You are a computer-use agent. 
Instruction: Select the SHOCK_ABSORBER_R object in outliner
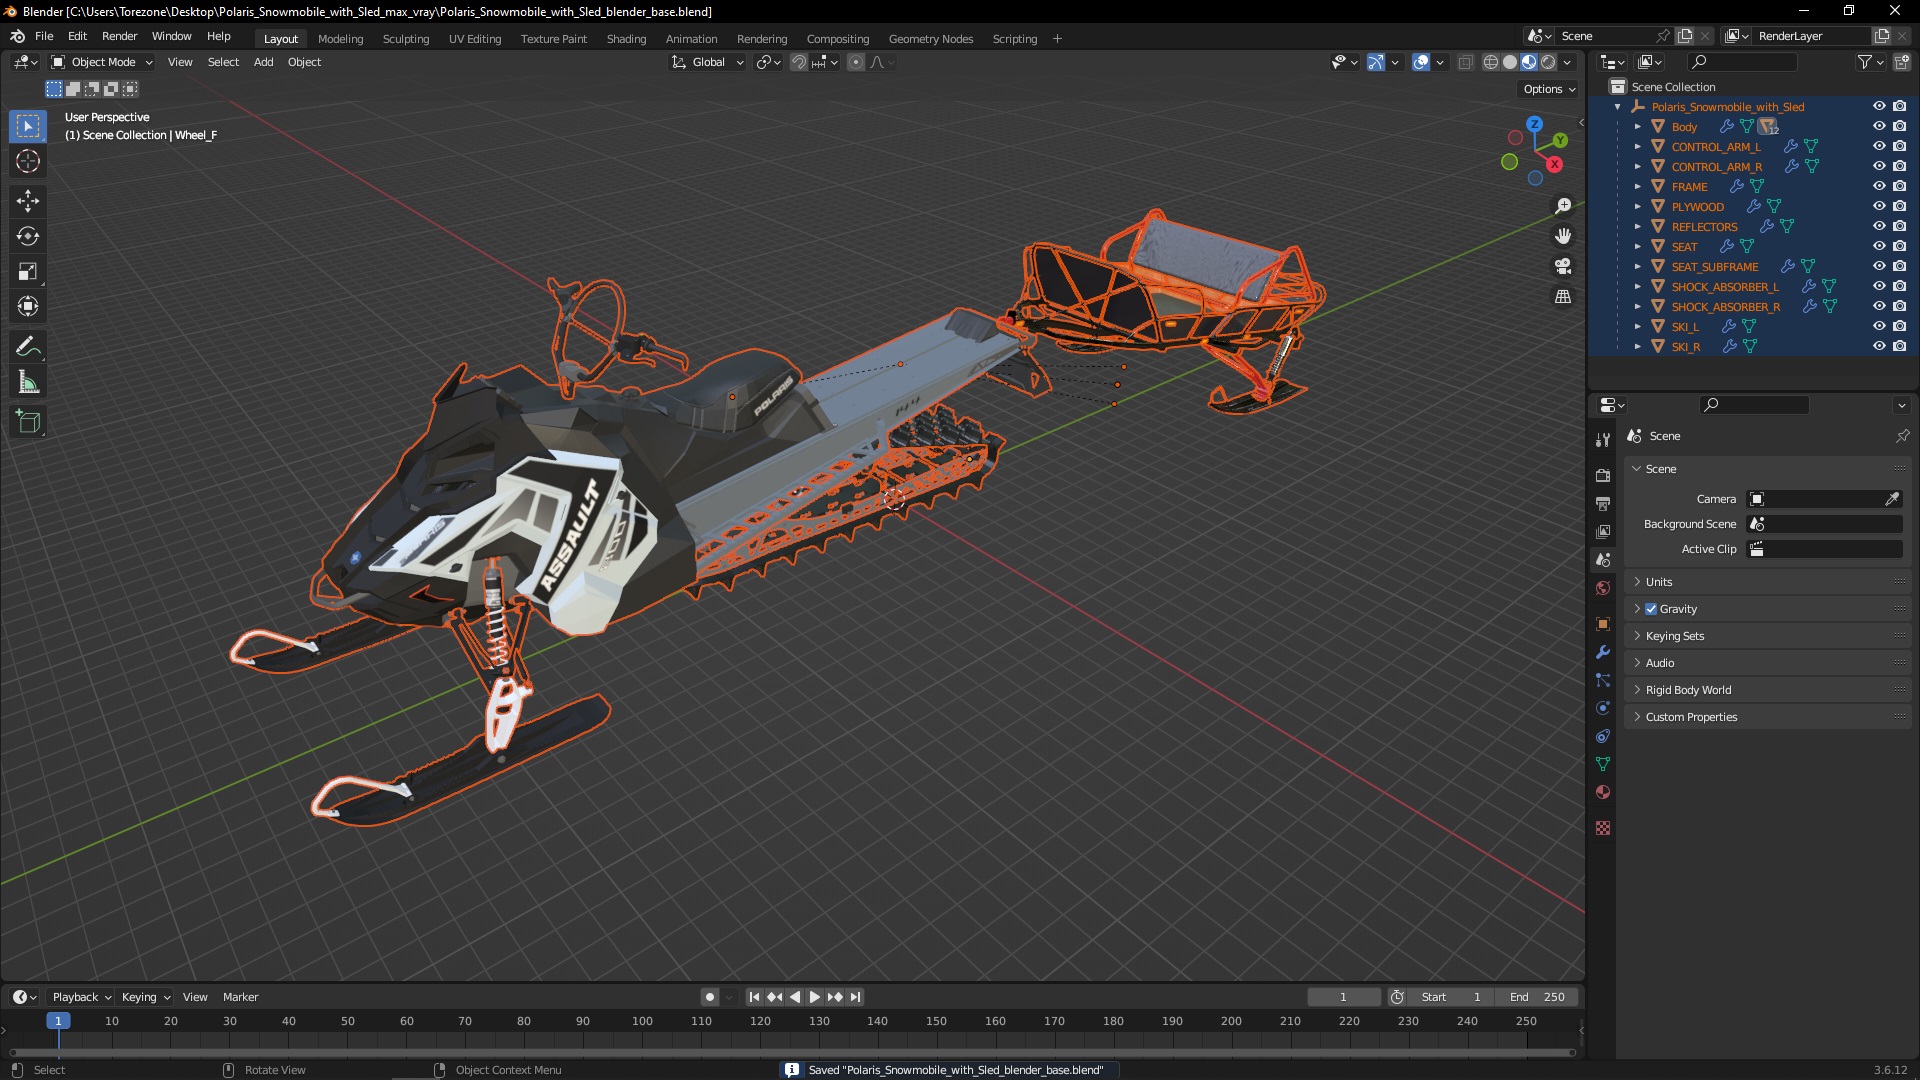click(x=1725, y=307)
